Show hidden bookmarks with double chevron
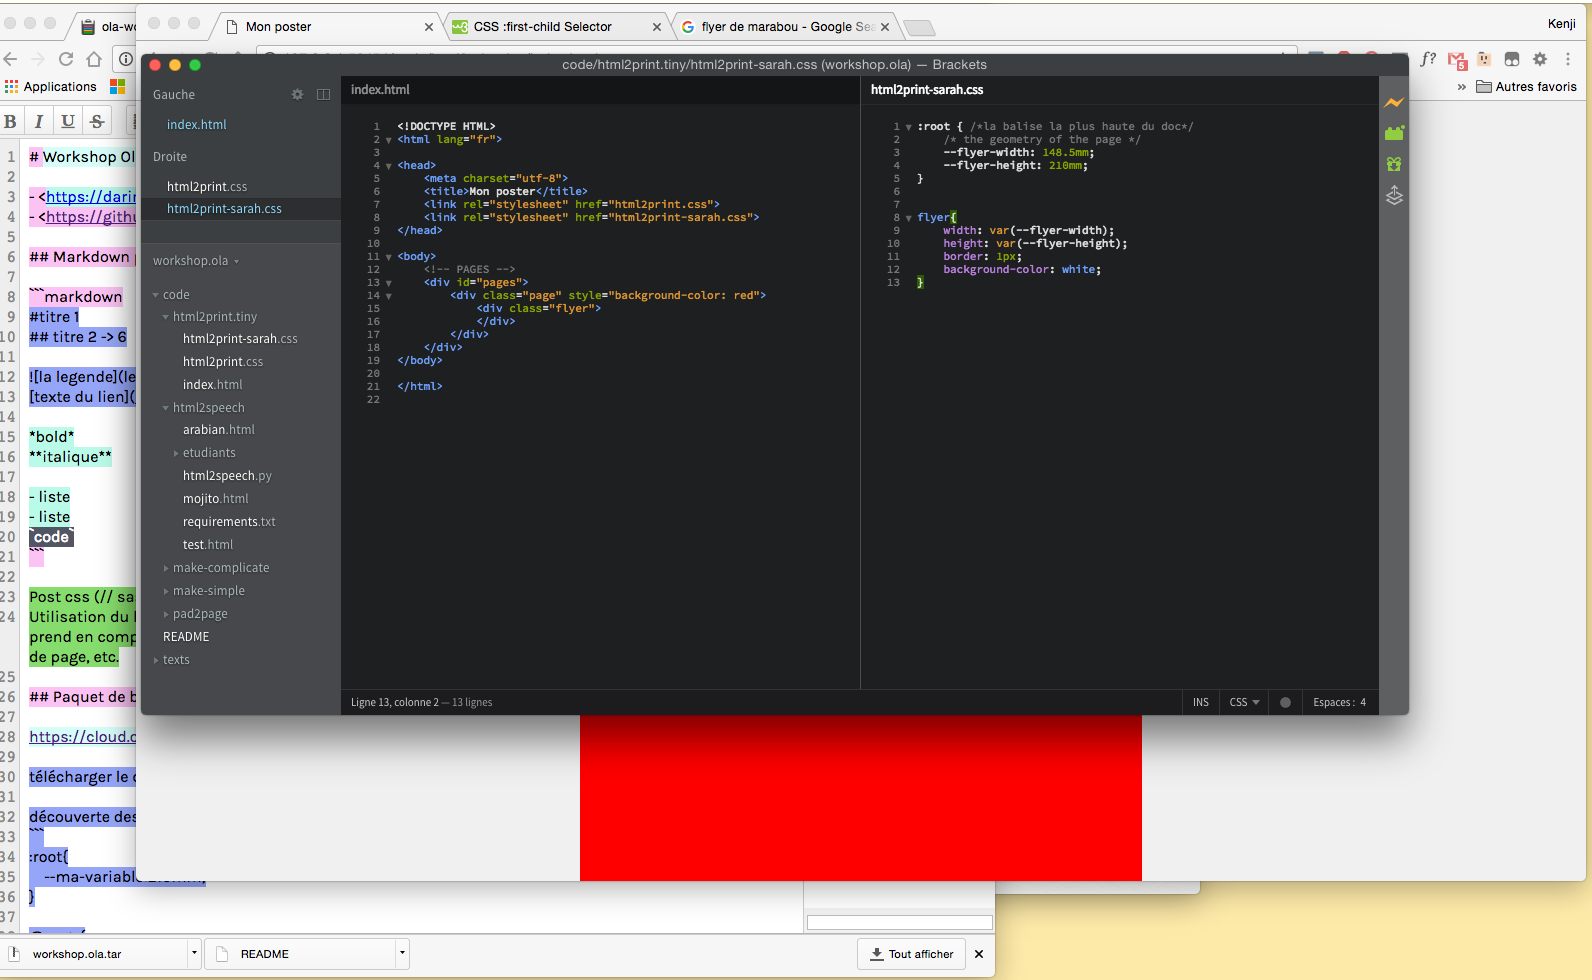The width and height of the screenshot is (1592, 980). [1462, 87]
